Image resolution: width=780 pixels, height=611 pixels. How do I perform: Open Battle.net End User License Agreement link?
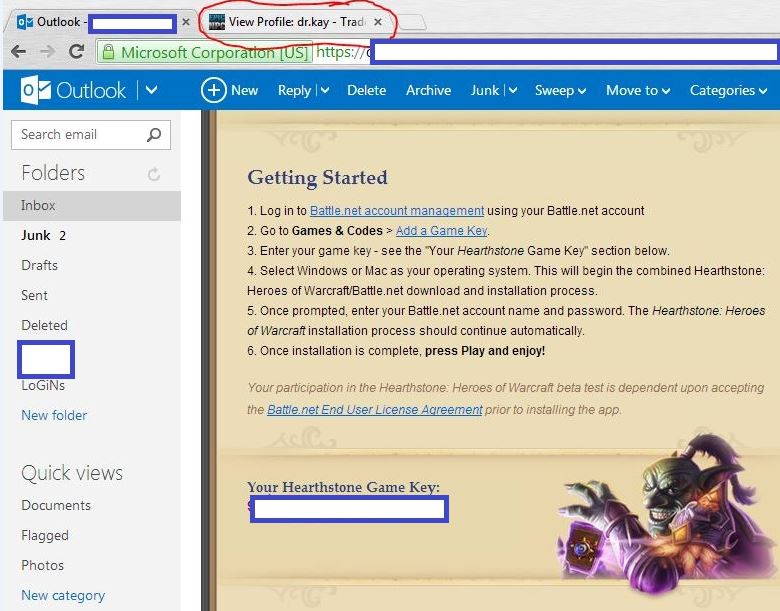(375, 409)
